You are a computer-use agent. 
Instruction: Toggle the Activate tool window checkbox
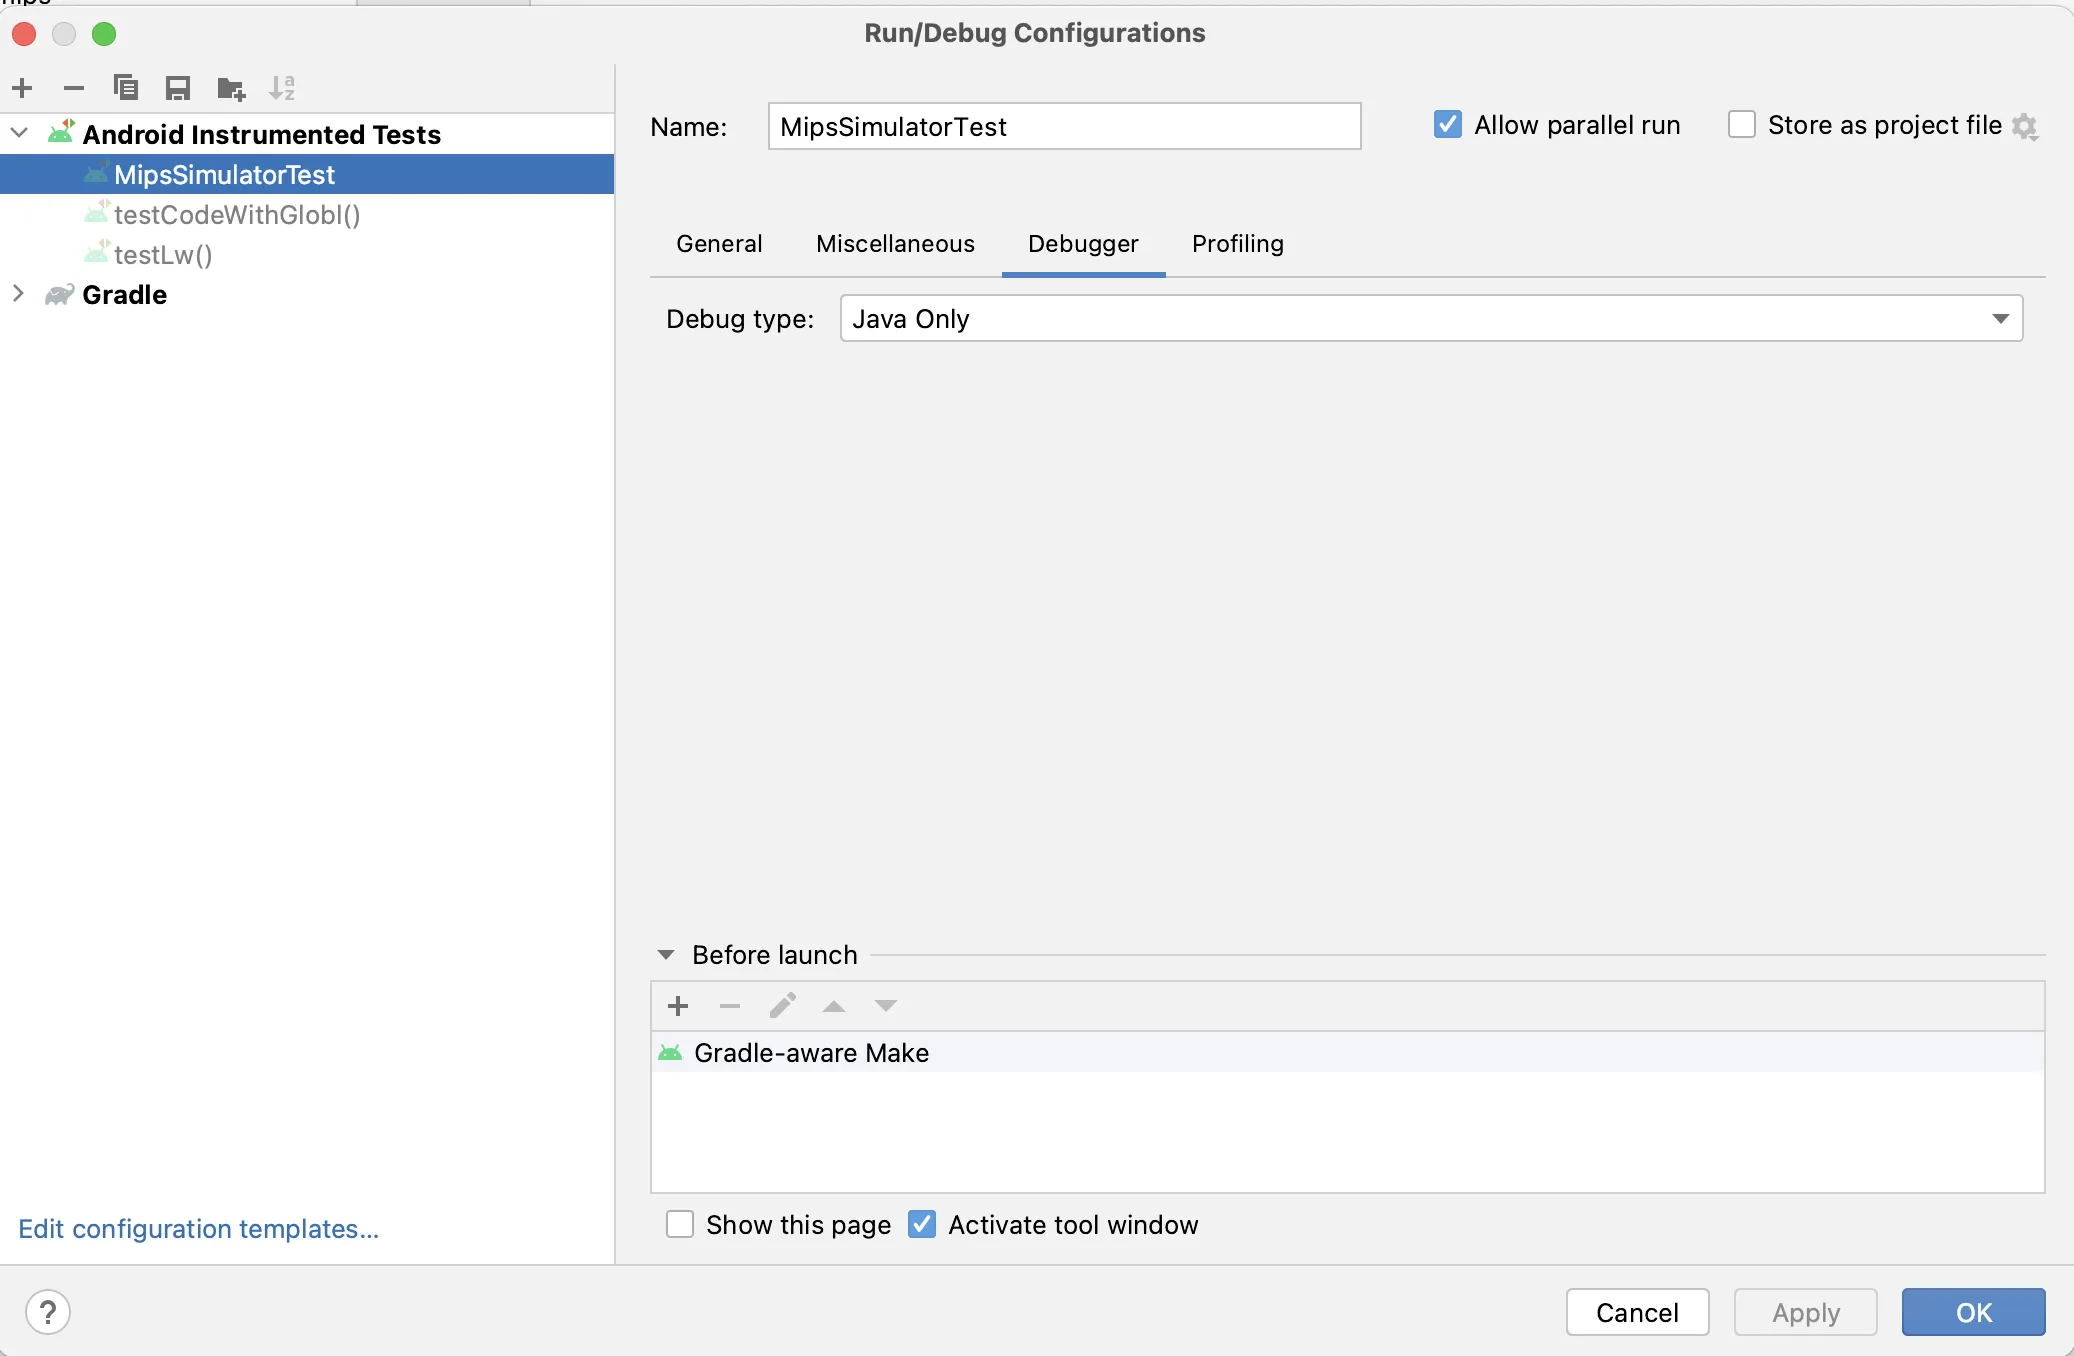(x=922, y=1224)
